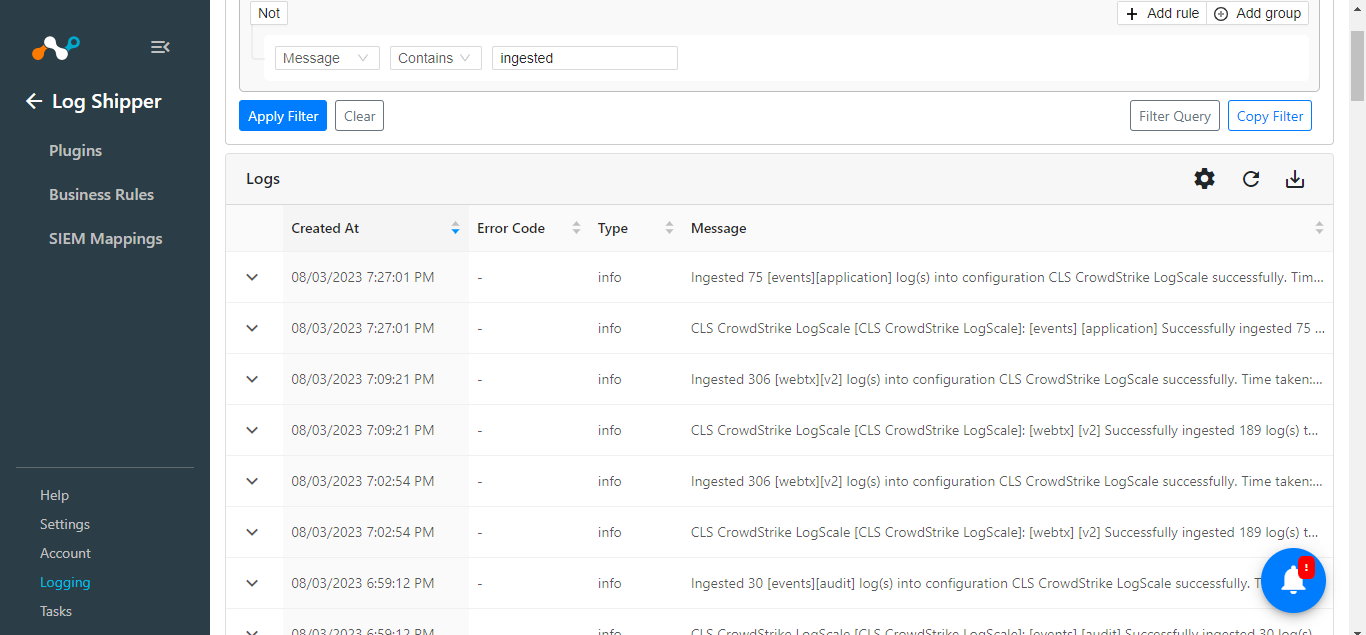The image size is (1366, 635).
Task: Click the Apply Filter button
Action: click(x=283, y=116)
